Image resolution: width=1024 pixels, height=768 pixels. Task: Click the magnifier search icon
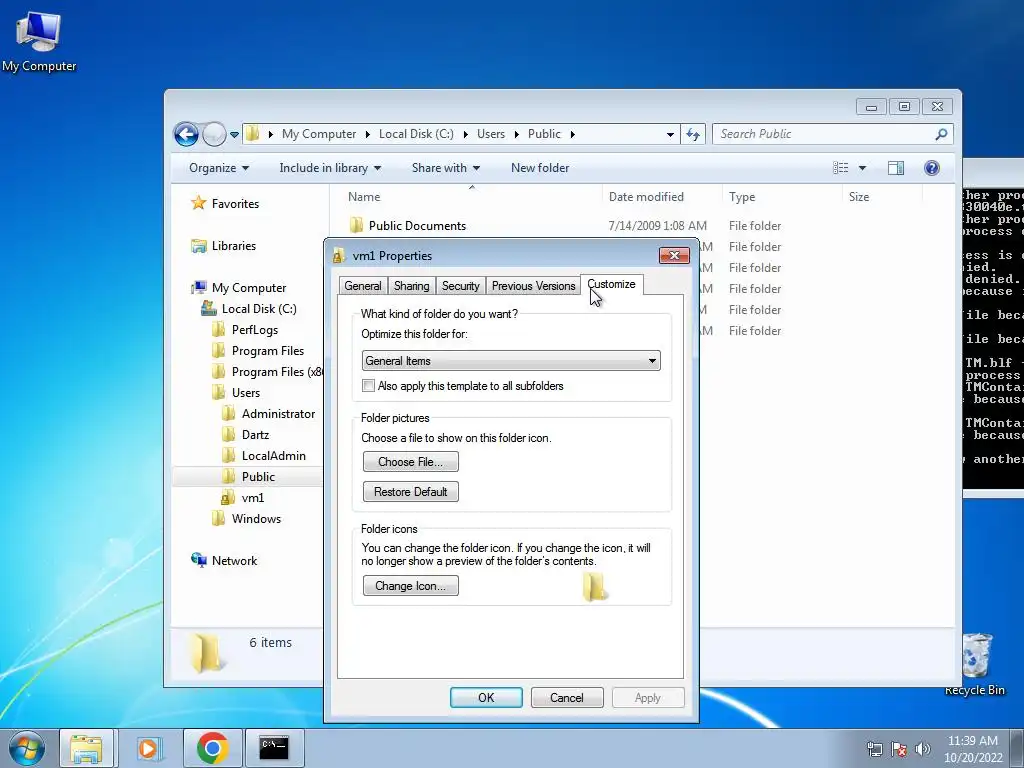[941, 134]
